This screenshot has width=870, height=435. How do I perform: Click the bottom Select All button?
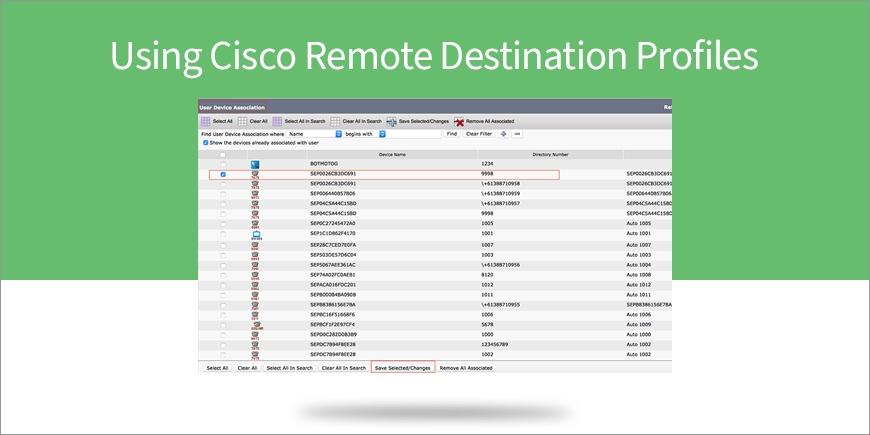218,368
